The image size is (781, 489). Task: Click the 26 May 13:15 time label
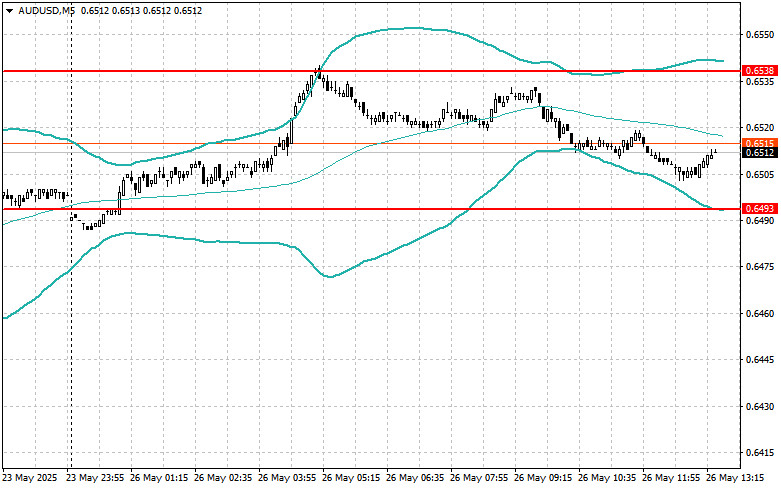[x=735, y=478]
